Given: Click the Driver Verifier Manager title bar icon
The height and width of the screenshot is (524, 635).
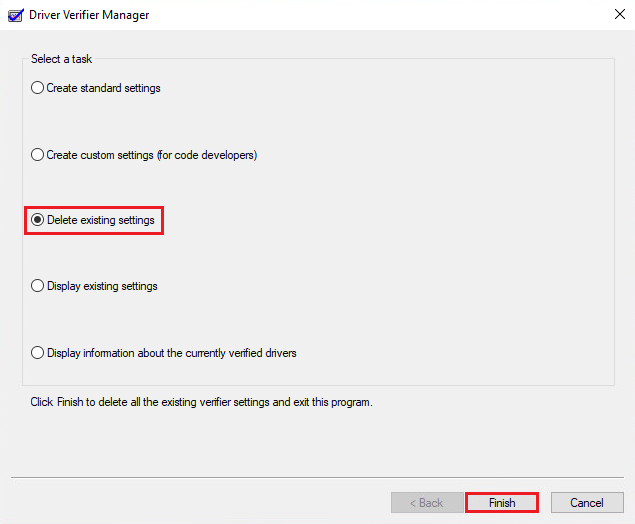Looking at the screenshot, I should pyautogui.click(x=16, y=15).
